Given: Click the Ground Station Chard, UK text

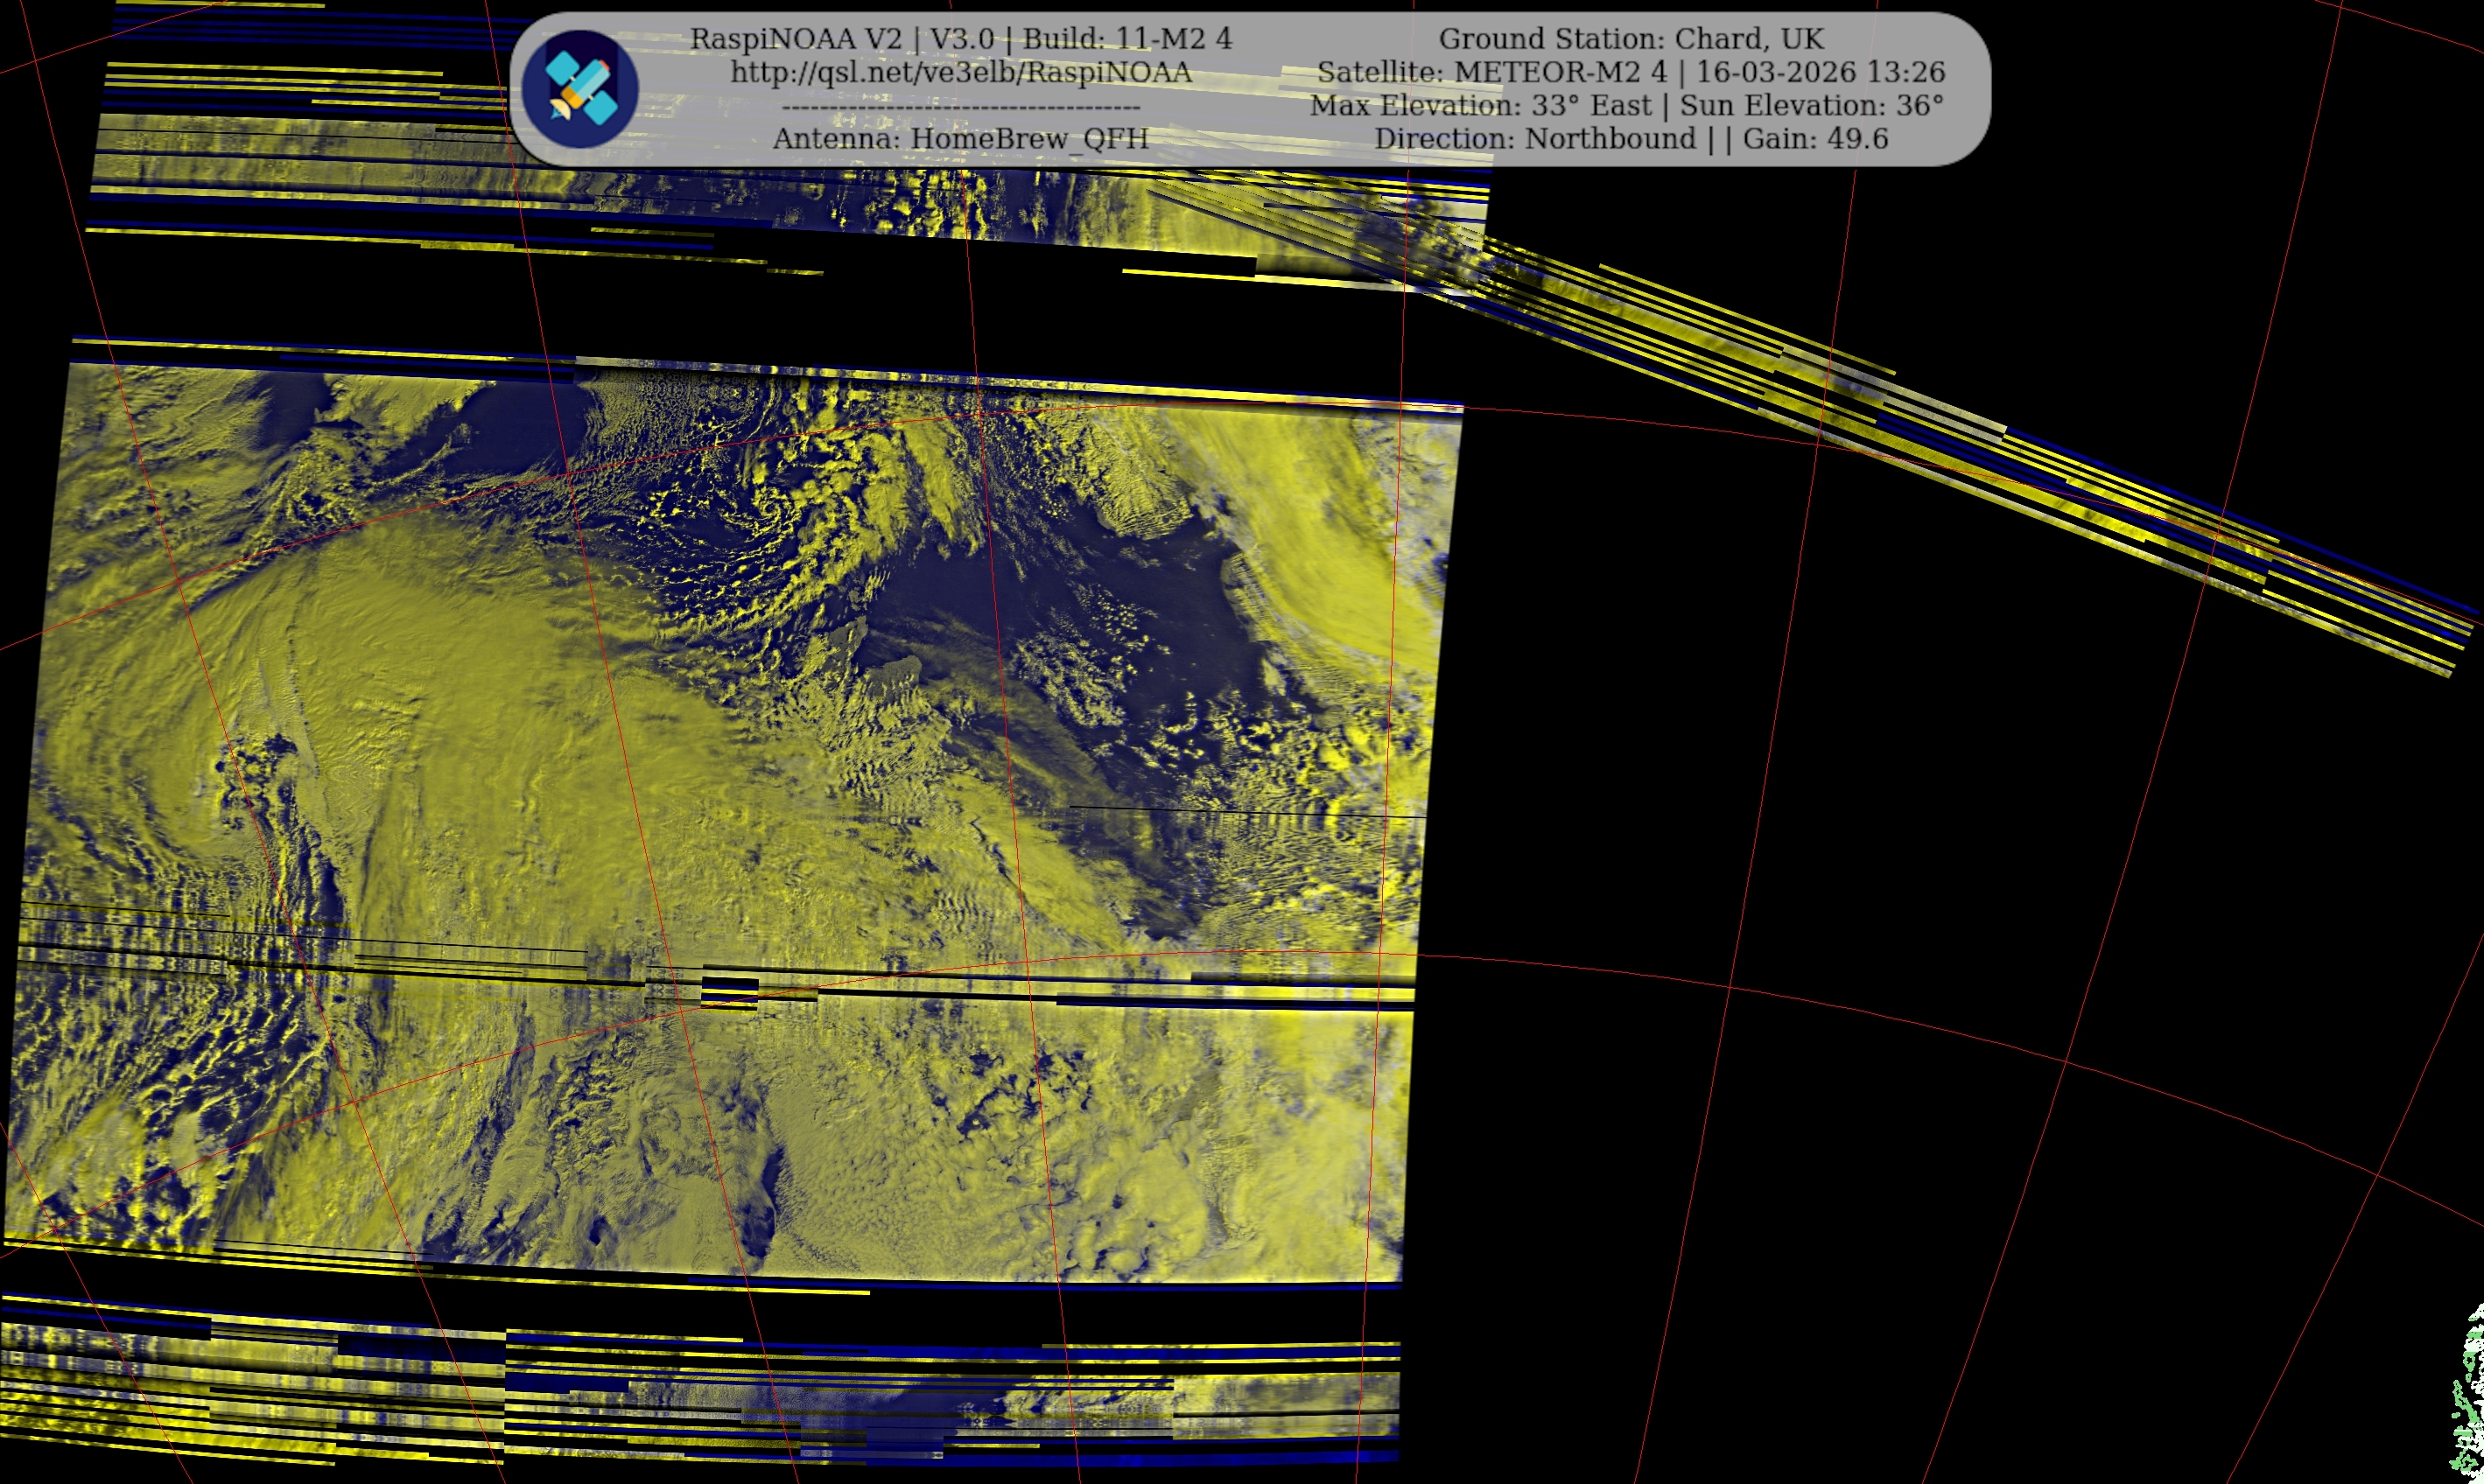Looking at the screenshot, I should click(x=1631, y=39).
